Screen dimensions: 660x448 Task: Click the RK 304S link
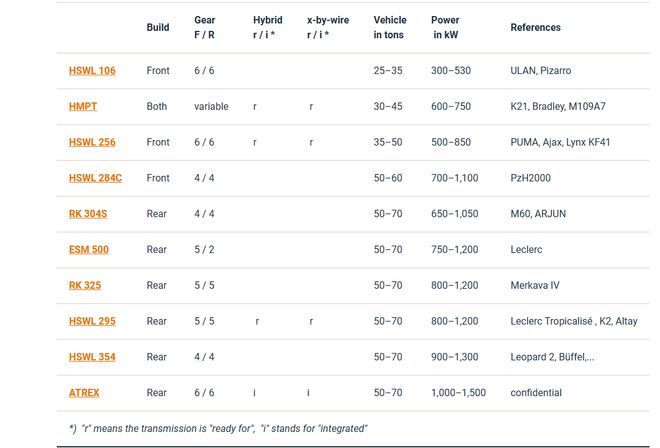tap(88, 214)
